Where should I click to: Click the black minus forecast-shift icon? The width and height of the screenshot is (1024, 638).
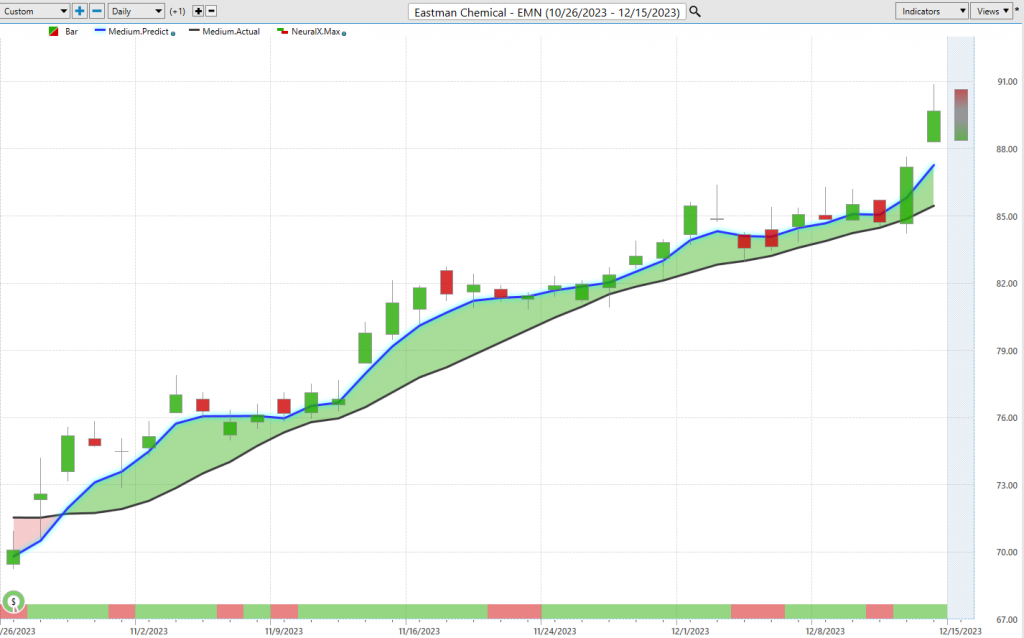pos(211,11)
